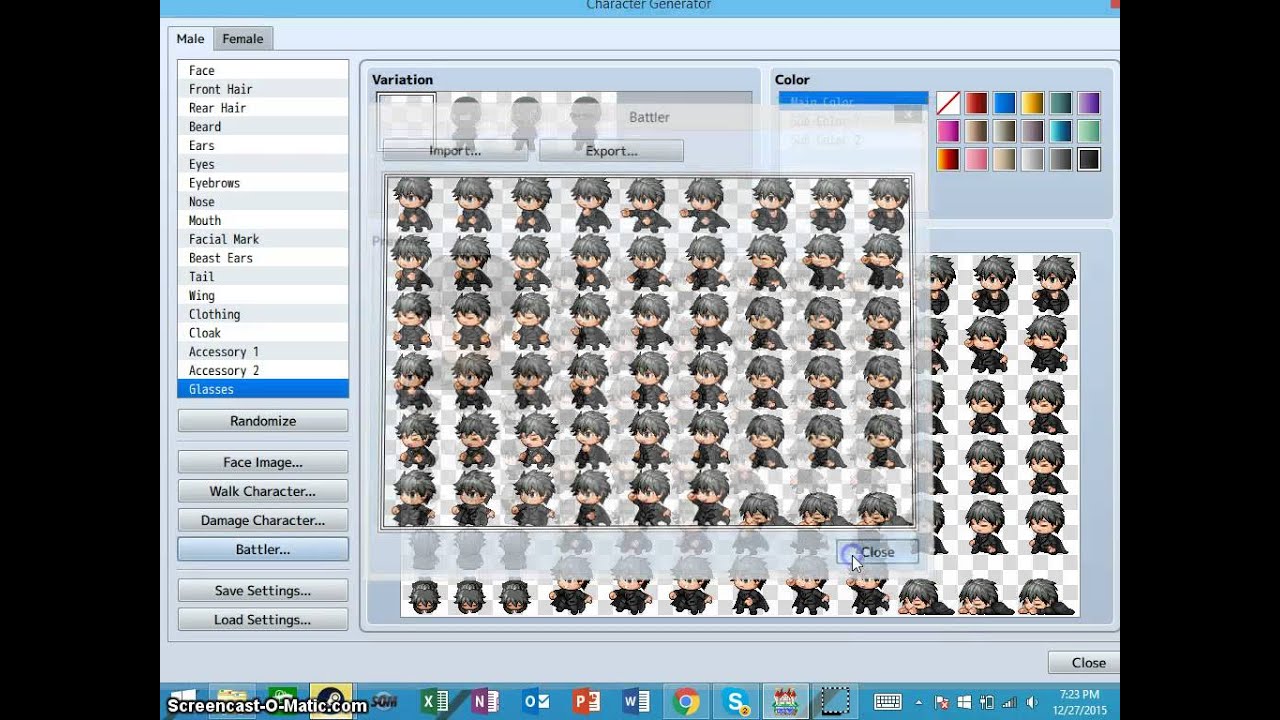Open Action Center flag icon
This screenshot has height=720, width=1280.
click(x=942, y=702)
